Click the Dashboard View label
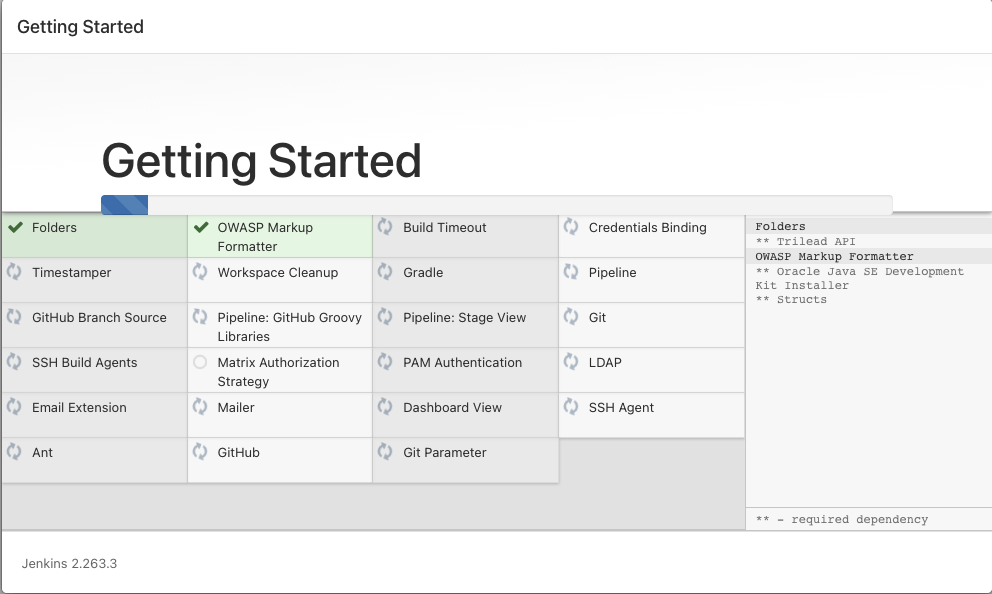The height and width of the screenshot is (594, 992). click(452, 407)
